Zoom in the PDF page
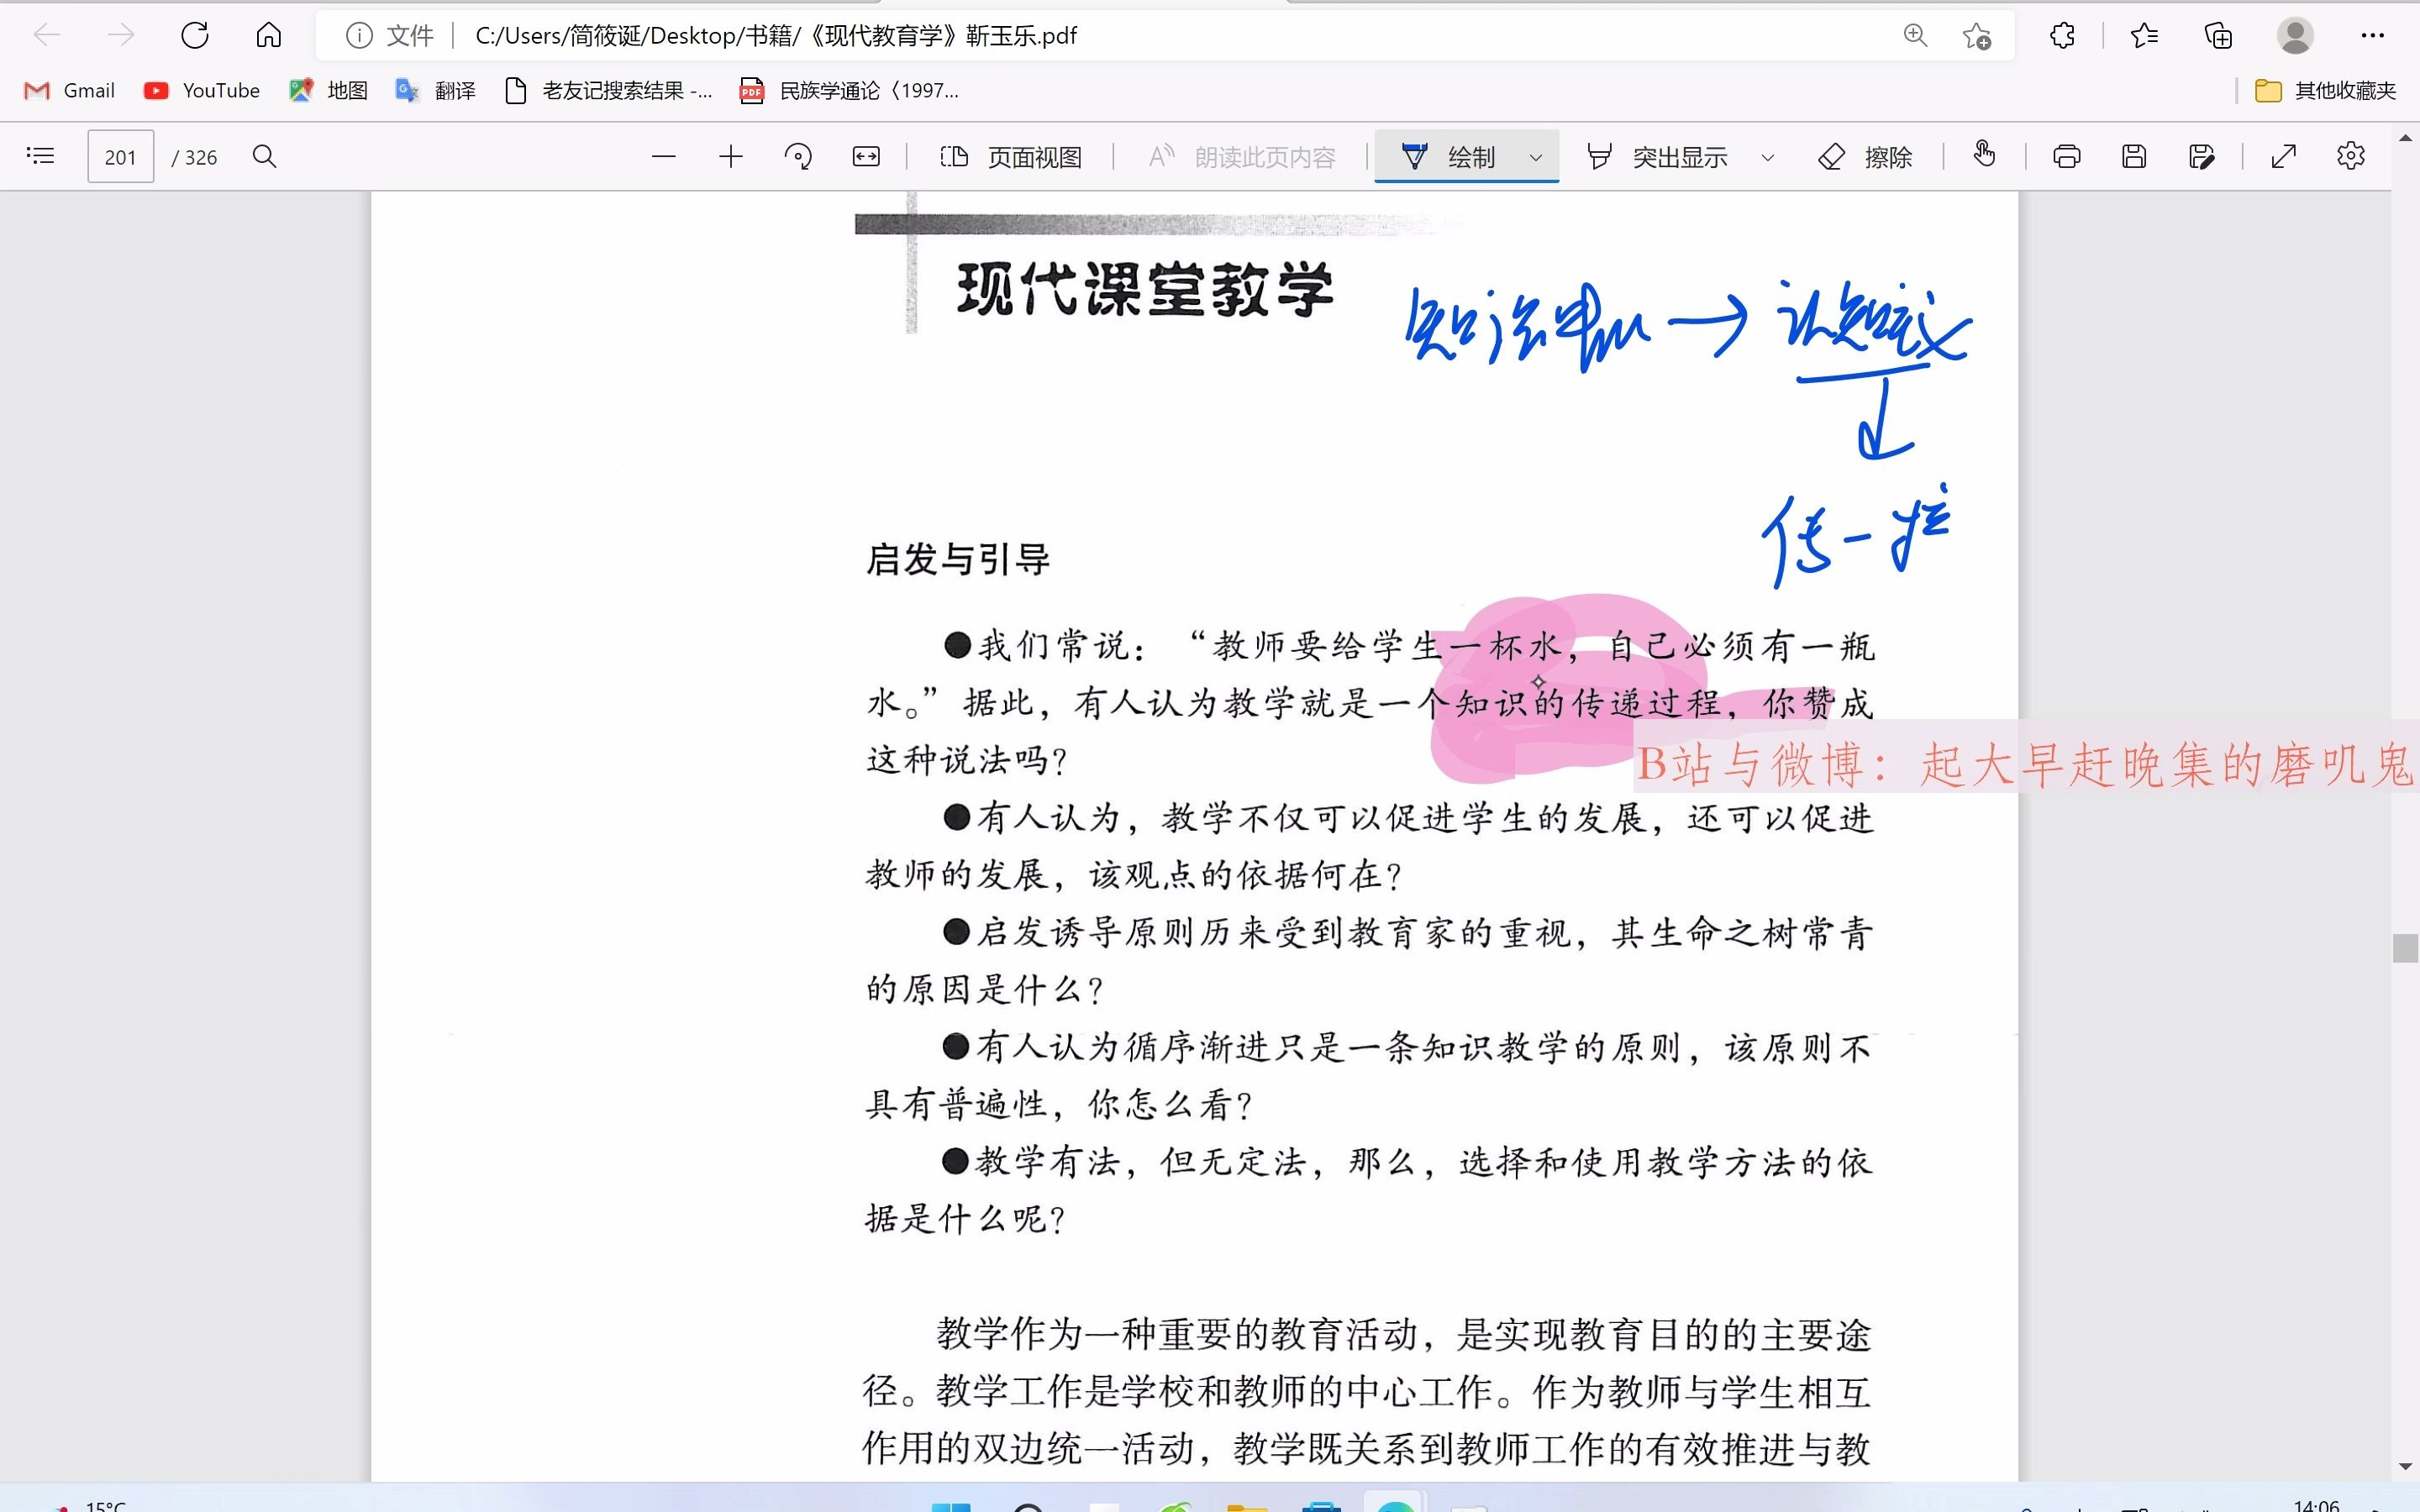 click(731, 156)
